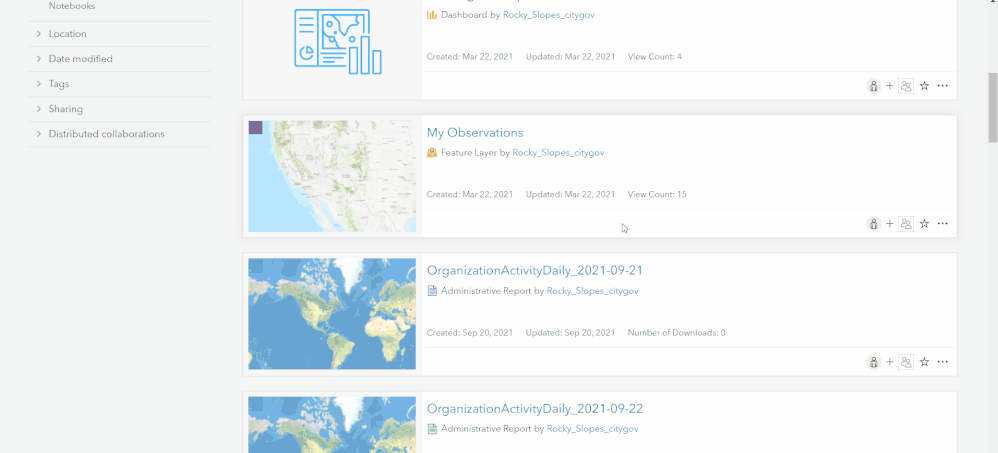Click group sharing icon on My Observations card

[x=906, y=224]
